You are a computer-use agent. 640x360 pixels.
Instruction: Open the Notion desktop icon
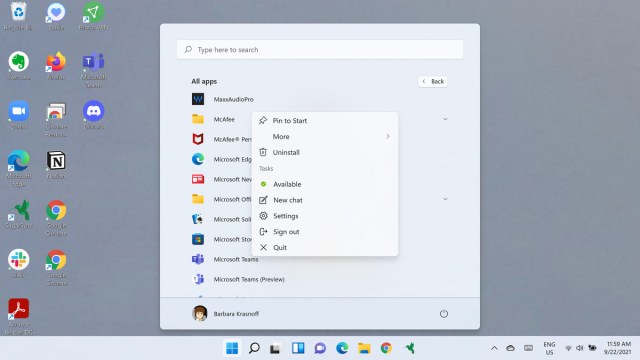56,165
